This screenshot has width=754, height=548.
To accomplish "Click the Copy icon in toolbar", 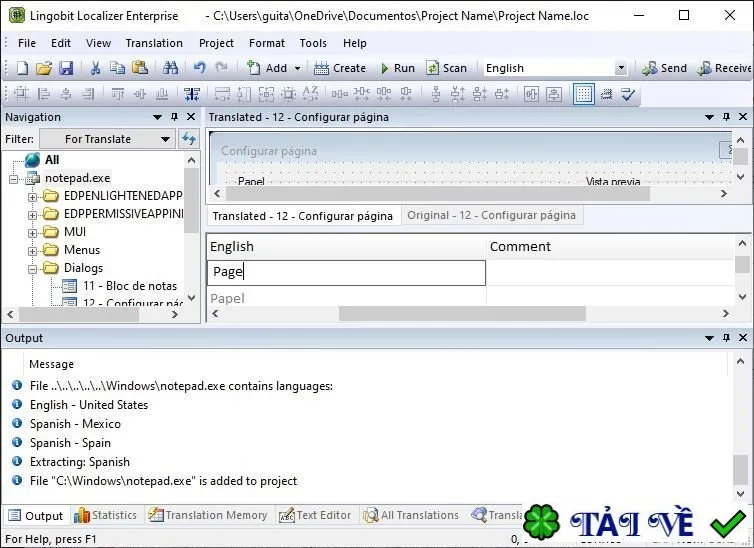I will [117, 68].
